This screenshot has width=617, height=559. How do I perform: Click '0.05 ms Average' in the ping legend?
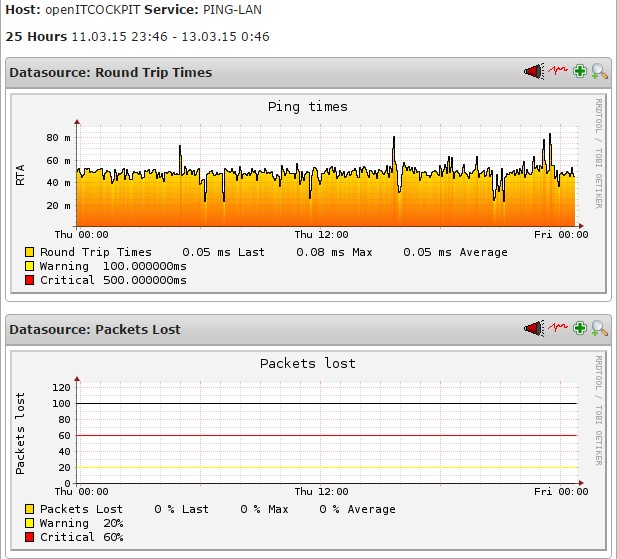pyautogui.click(x=455, y=252)
